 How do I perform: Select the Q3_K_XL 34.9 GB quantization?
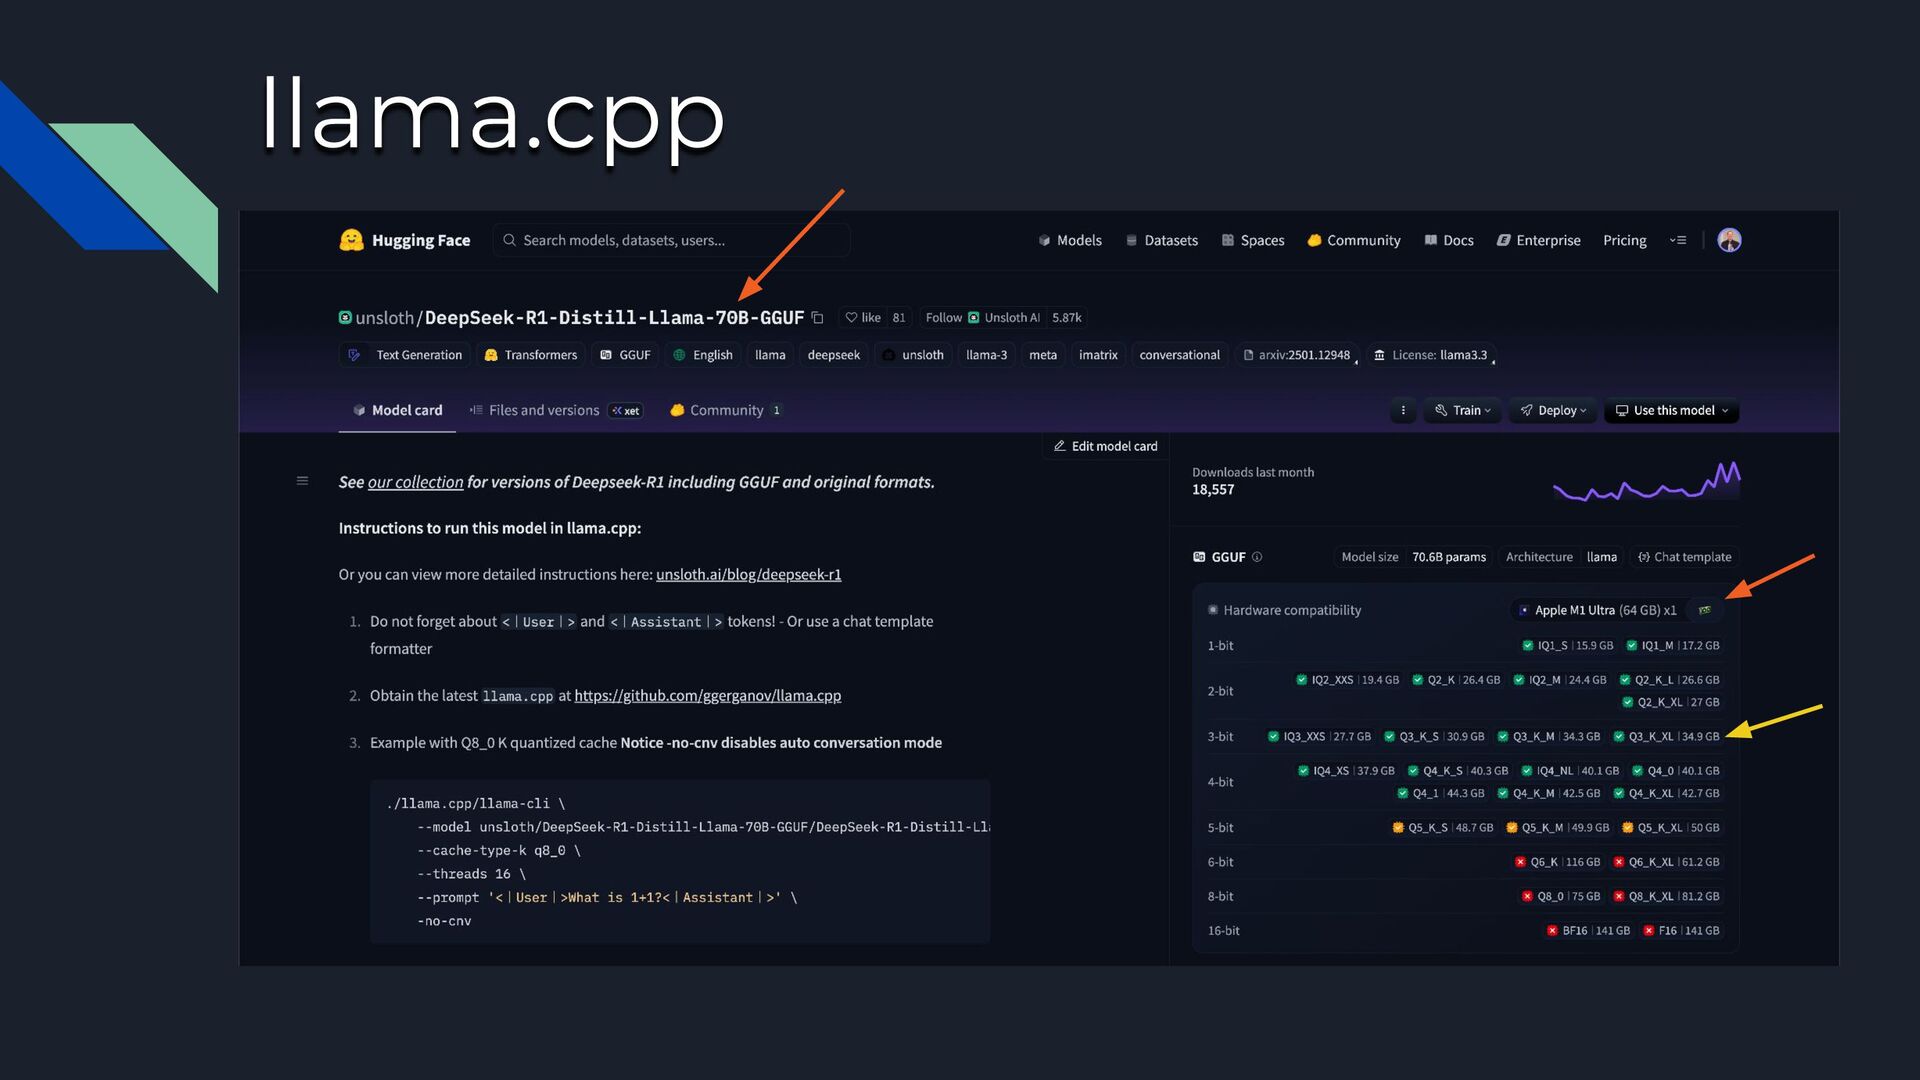click(1666, 737)
